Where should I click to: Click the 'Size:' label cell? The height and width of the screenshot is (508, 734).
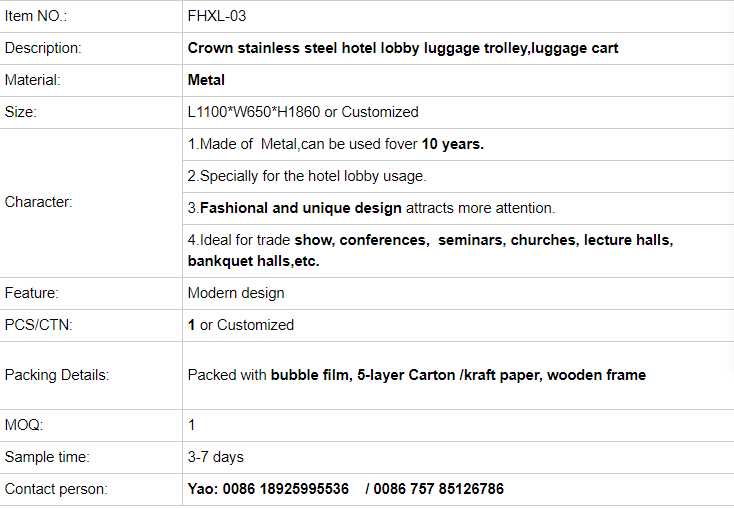click(21, 112)
